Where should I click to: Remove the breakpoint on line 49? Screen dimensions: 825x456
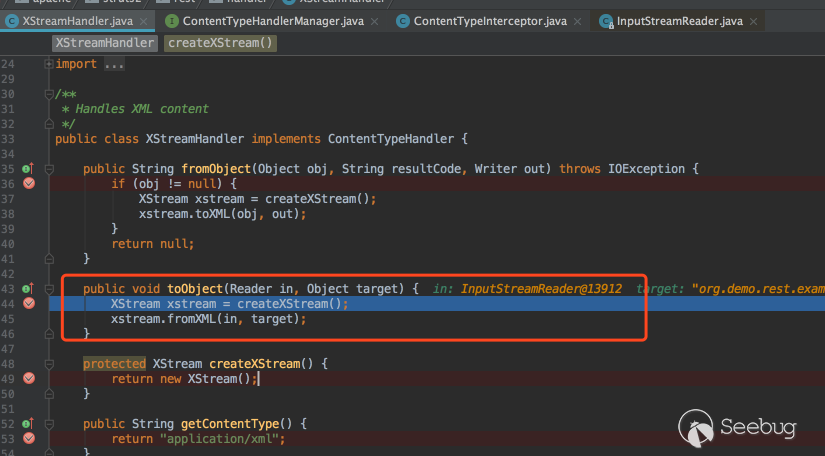tap(29, 378)
